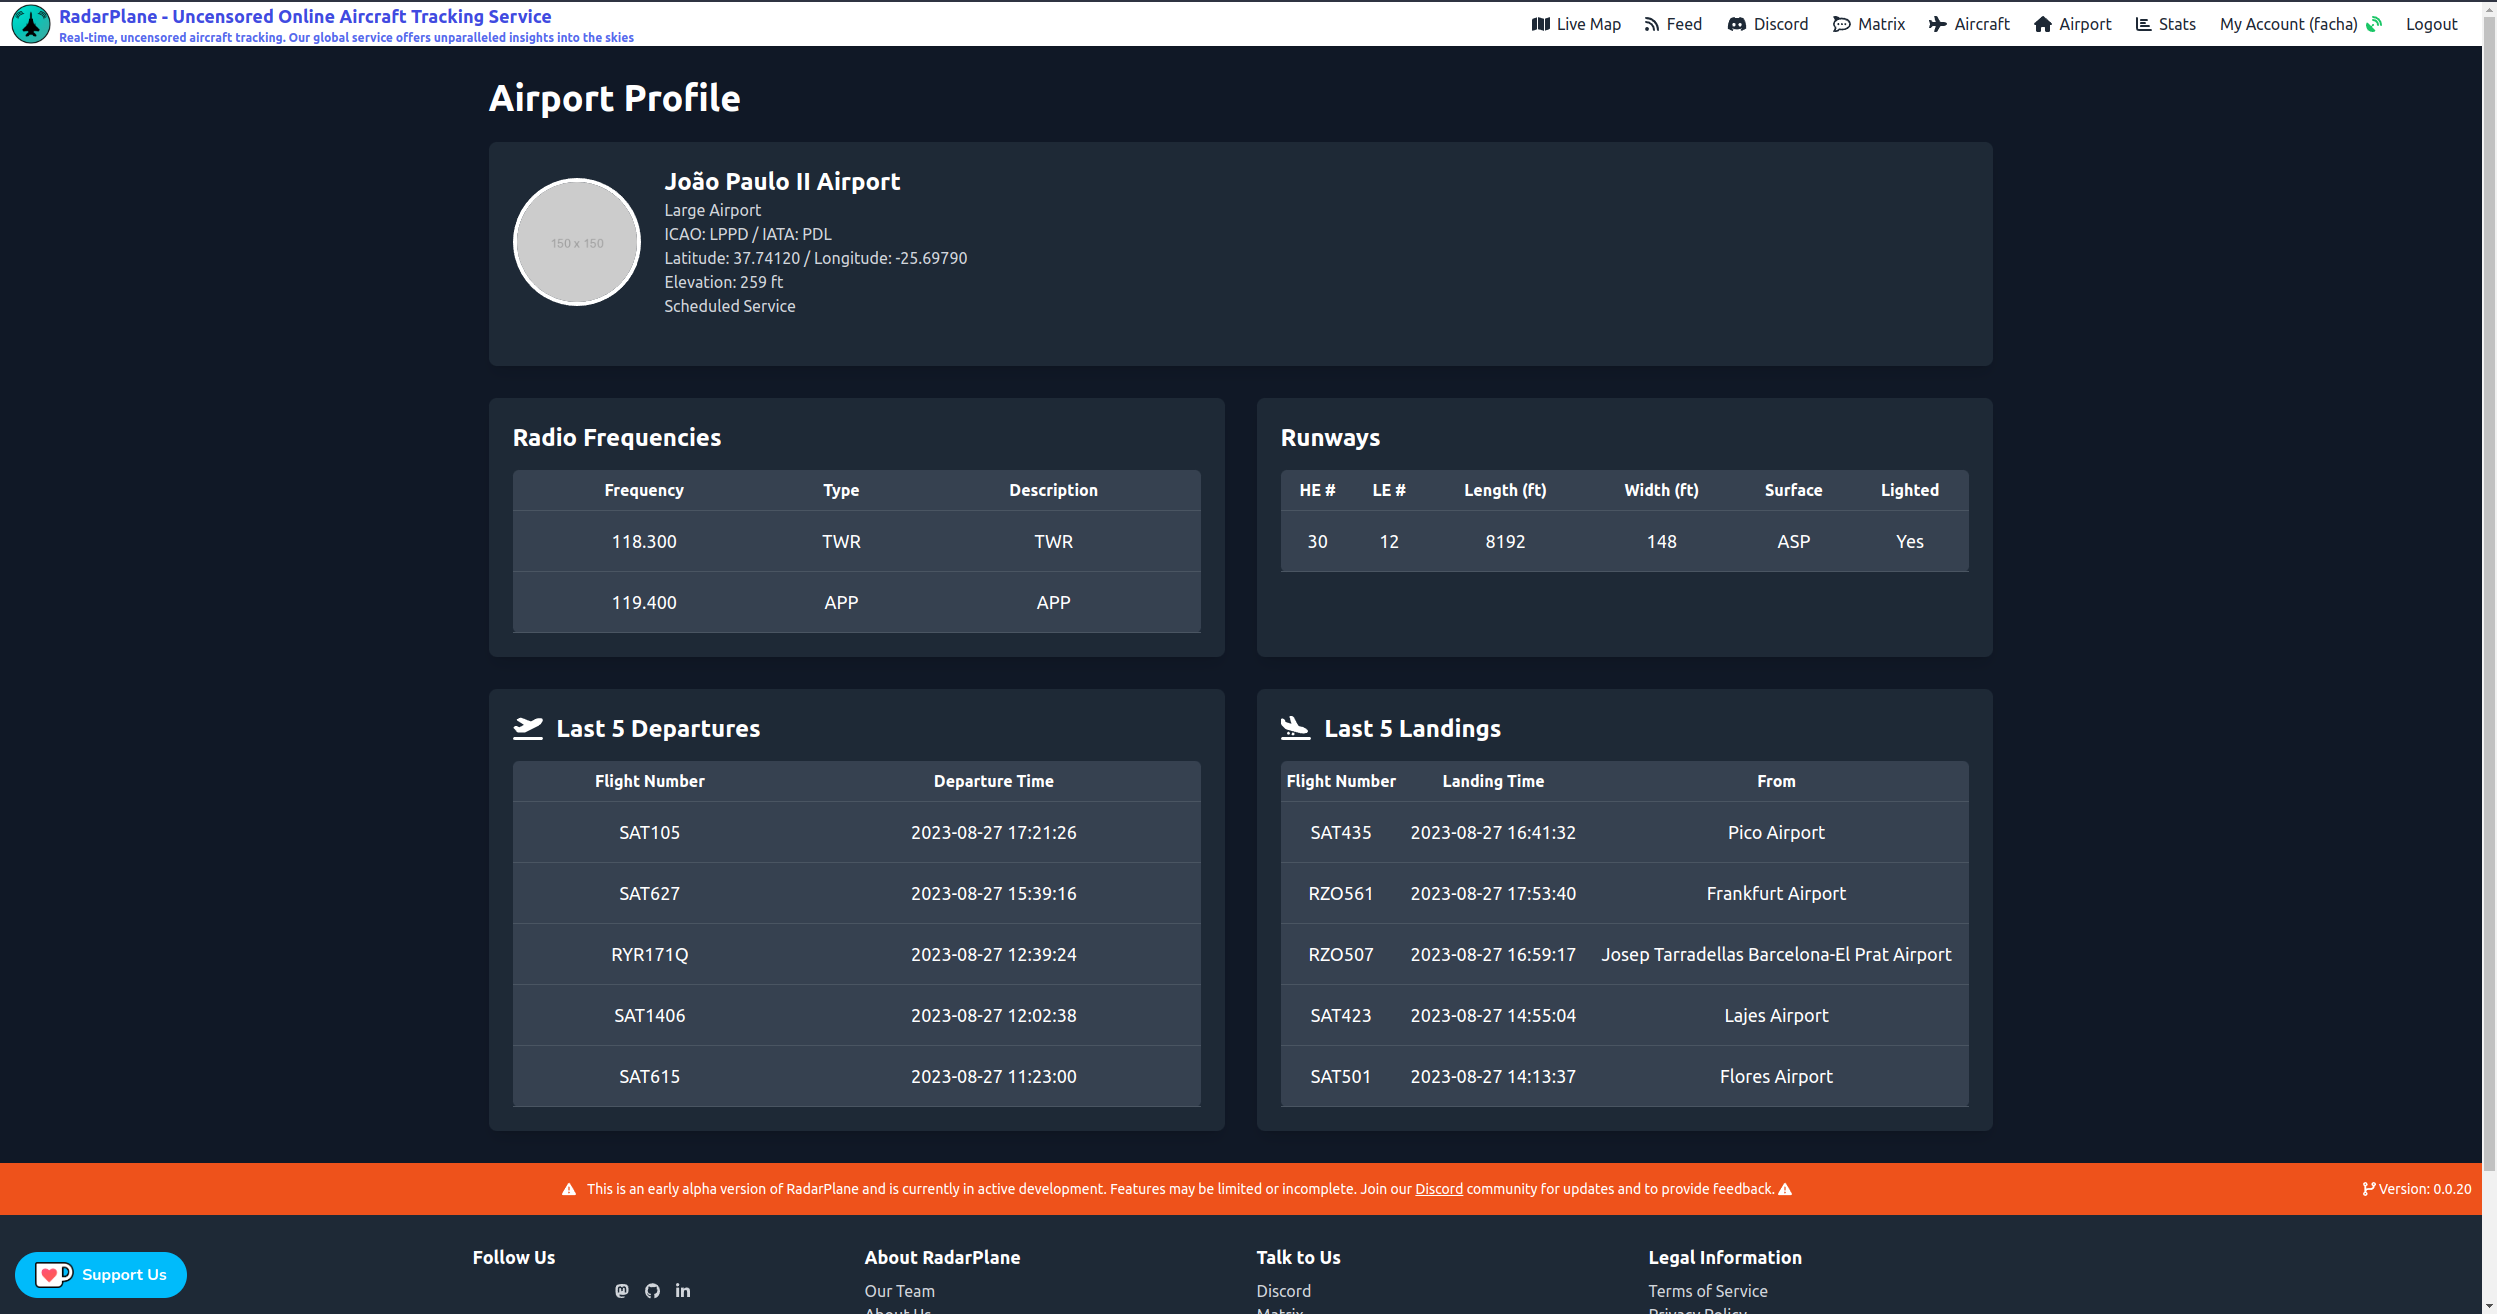Viewport: 2497px width, 1314px height.
Task: Click the João Paulo II Airport heading
Action: tap(782, 181)
